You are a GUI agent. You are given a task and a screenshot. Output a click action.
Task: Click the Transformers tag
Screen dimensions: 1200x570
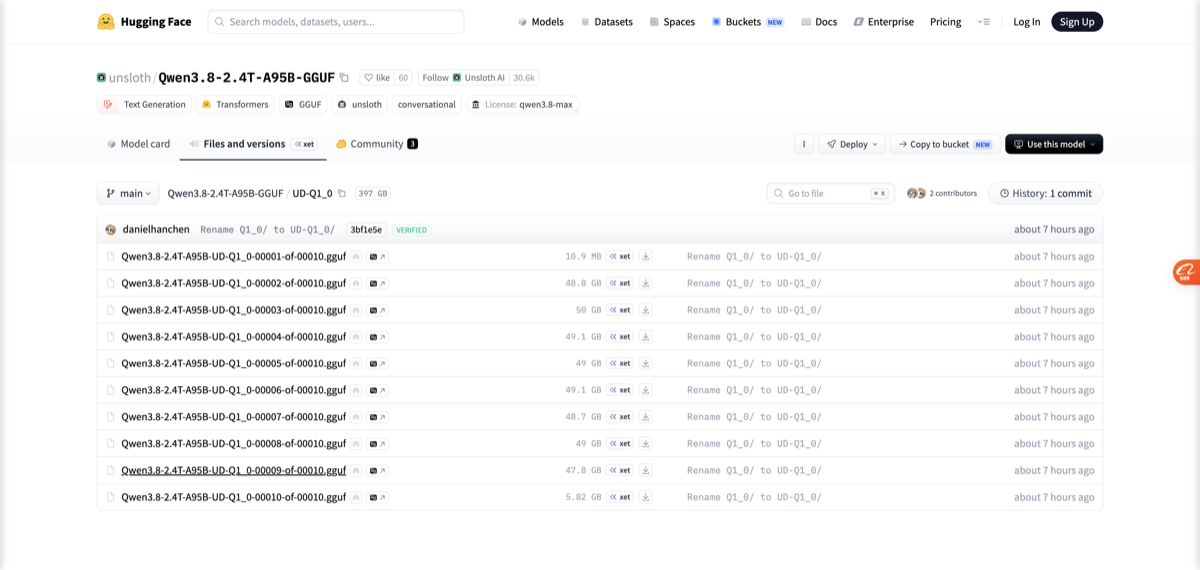click(234, 104)
